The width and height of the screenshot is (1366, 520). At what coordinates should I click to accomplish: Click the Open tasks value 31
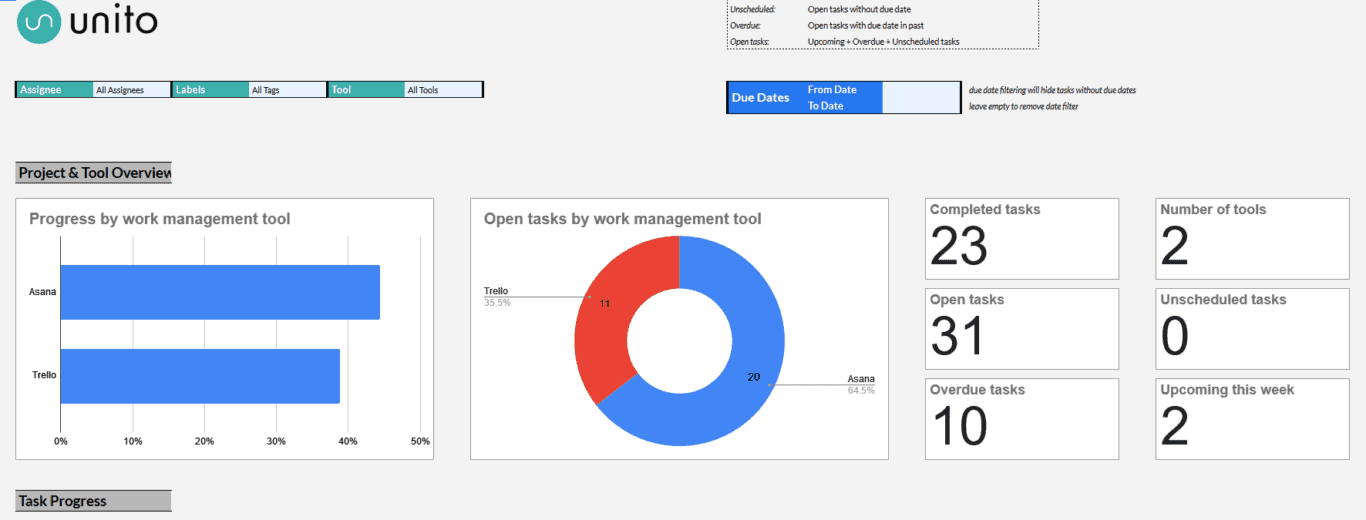click(x=958, y=336)
